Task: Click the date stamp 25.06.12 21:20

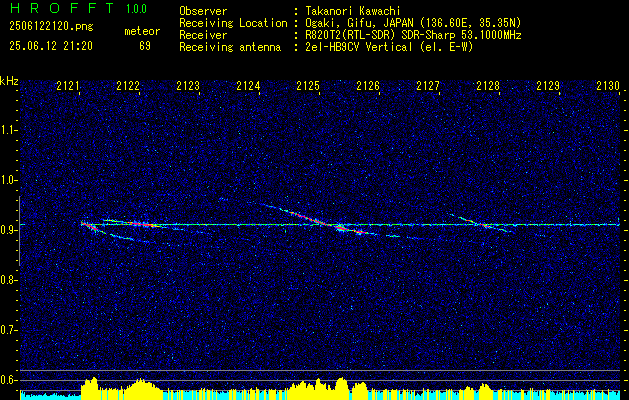Action: tap(51, 46)
